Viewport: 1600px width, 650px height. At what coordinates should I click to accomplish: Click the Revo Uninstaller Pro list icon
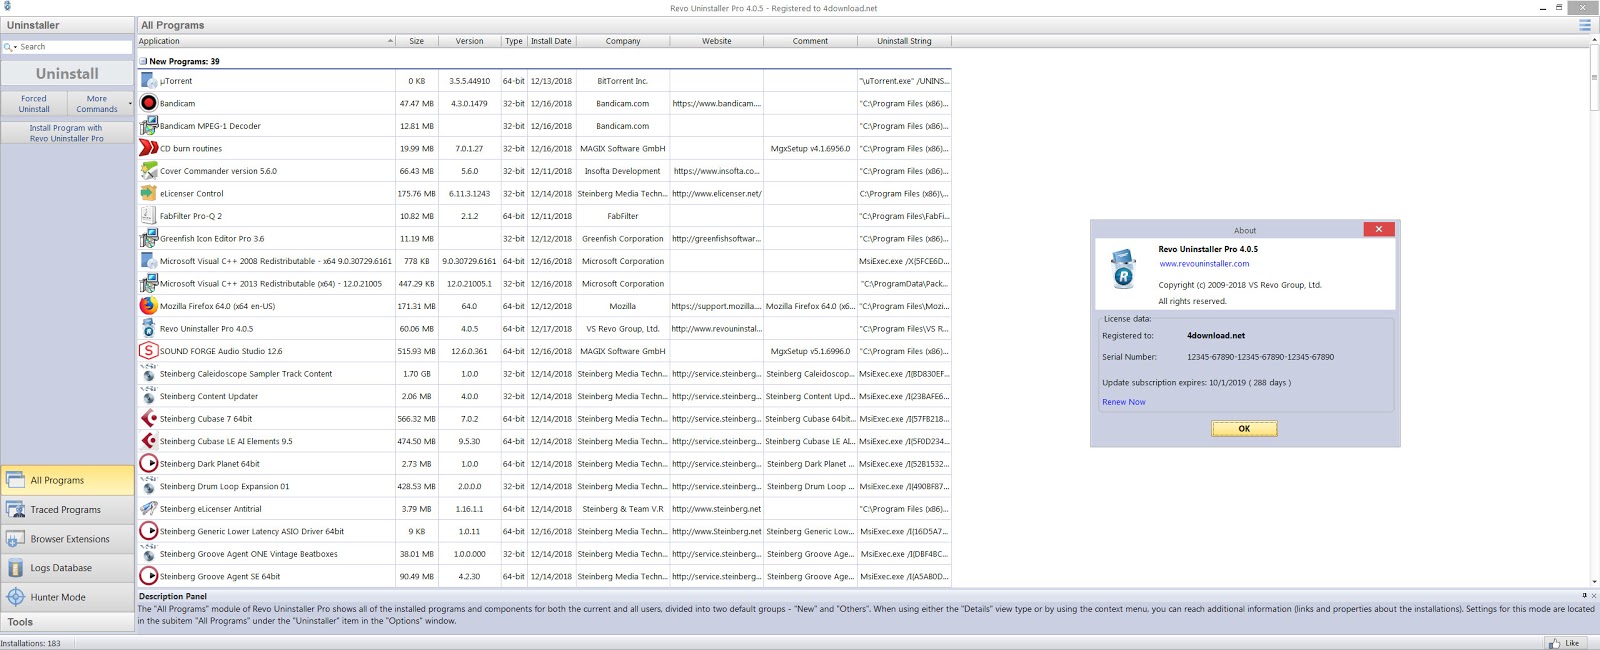pos(148,328)
